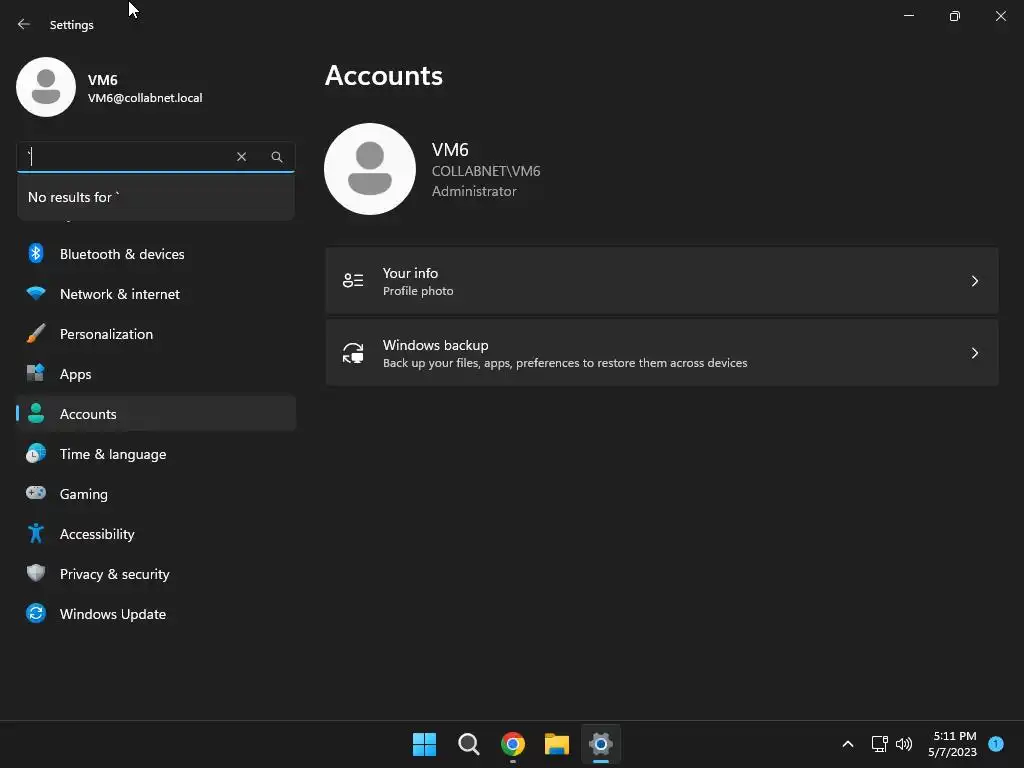Click the Accounts person icon in sidebar

pyautogui.click(x=36, y=413)
